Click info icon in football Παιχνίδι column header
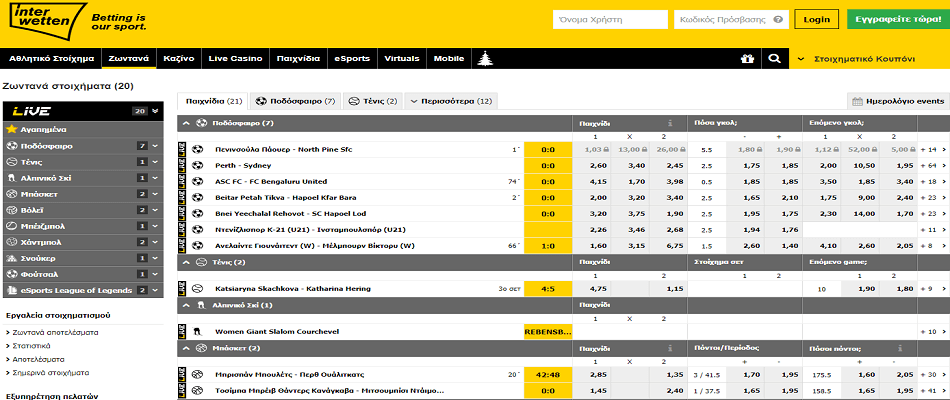The image size is (950, 400). [x=670, y=122]
